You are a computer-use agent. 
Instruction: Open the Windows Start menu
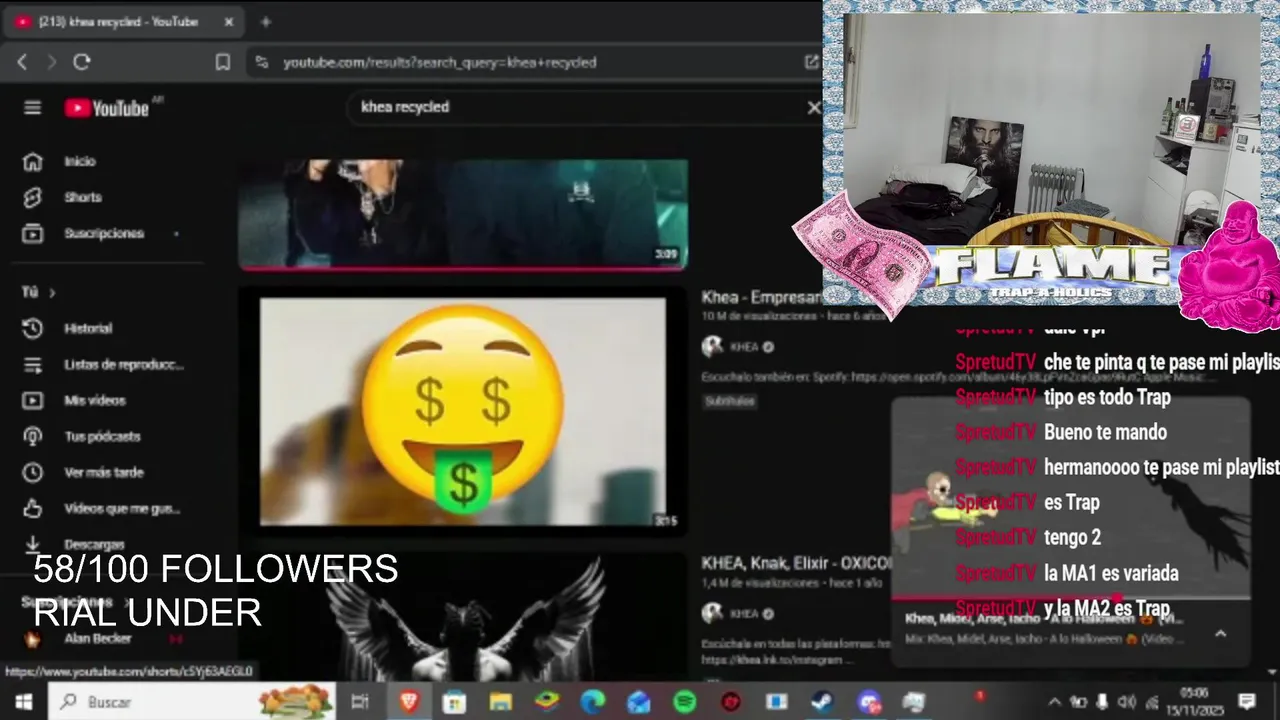(23, 702)
